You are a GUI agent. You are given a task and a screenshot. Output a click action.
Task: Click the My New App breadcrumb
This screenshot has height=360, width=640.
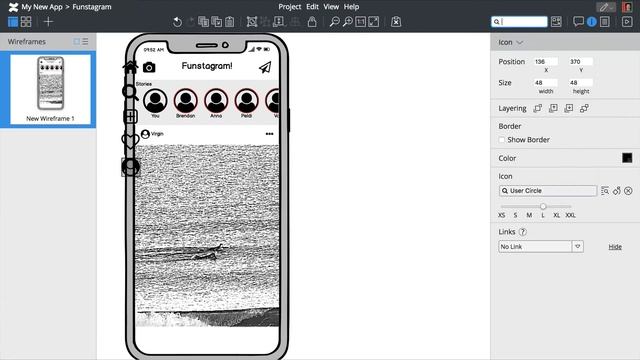coord(42,7)
